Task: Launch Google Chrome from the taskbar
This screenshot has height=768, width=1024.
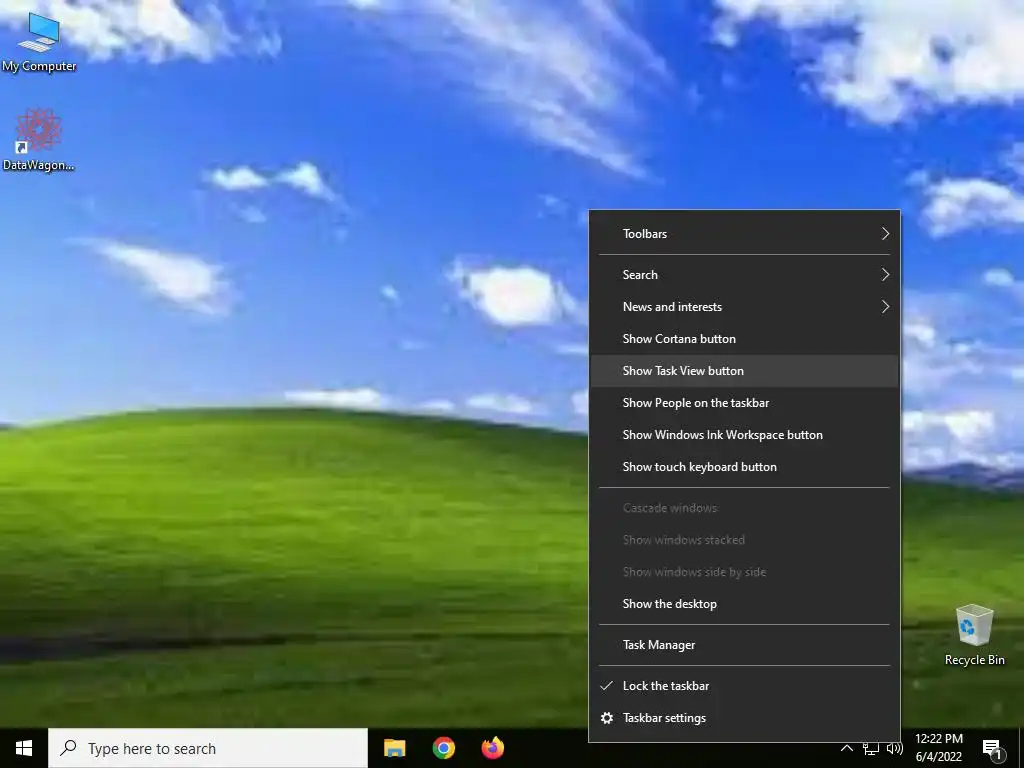Action: click(x=444, y=748)
